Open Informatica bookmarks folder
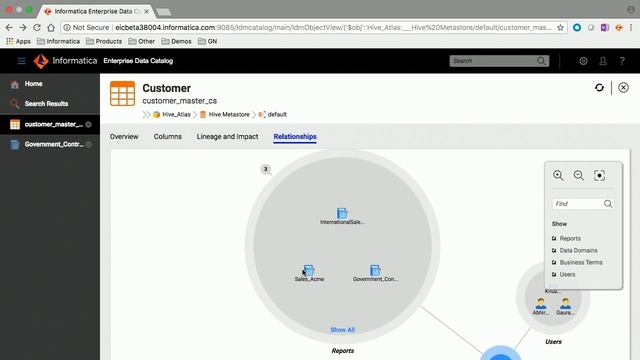640x360 pixels. click(58, 41)
